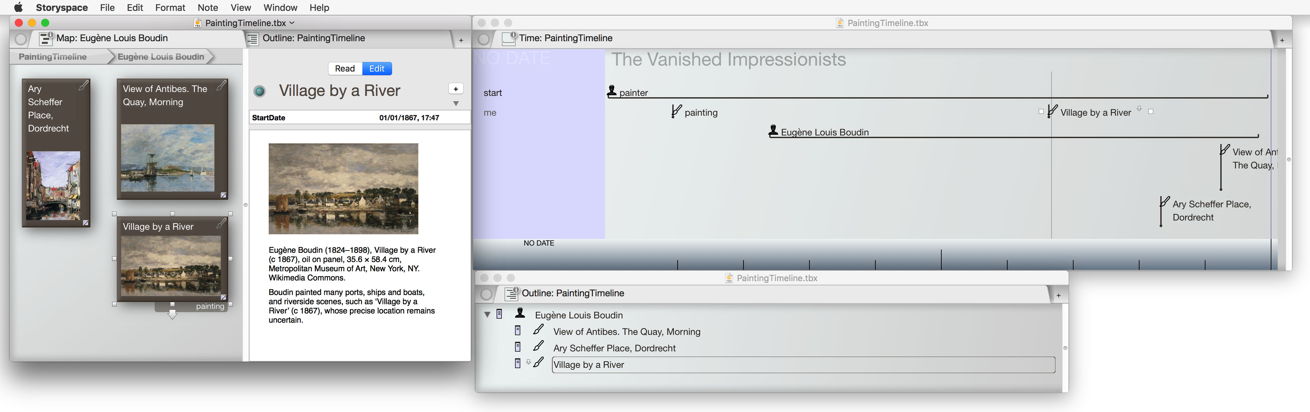Open the Note menu
This screenshot has height=412, width=1310.
[208, 7]
